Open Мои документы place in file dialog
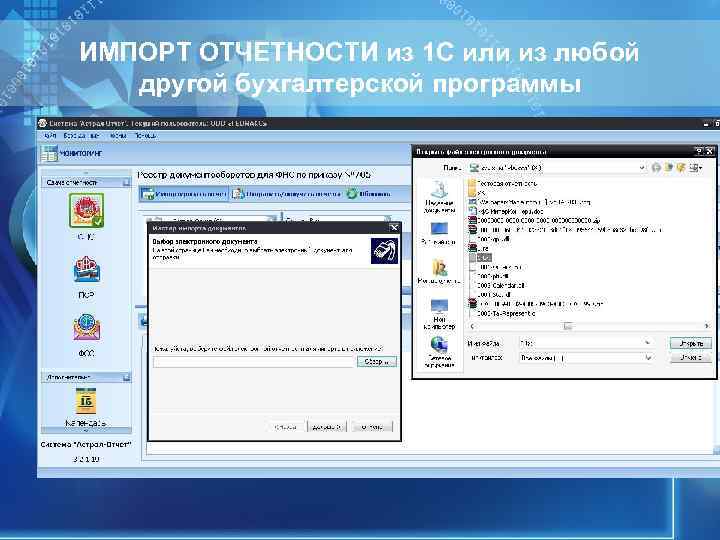The height and width of the screenshot is (540, 720). pos(439,272)
